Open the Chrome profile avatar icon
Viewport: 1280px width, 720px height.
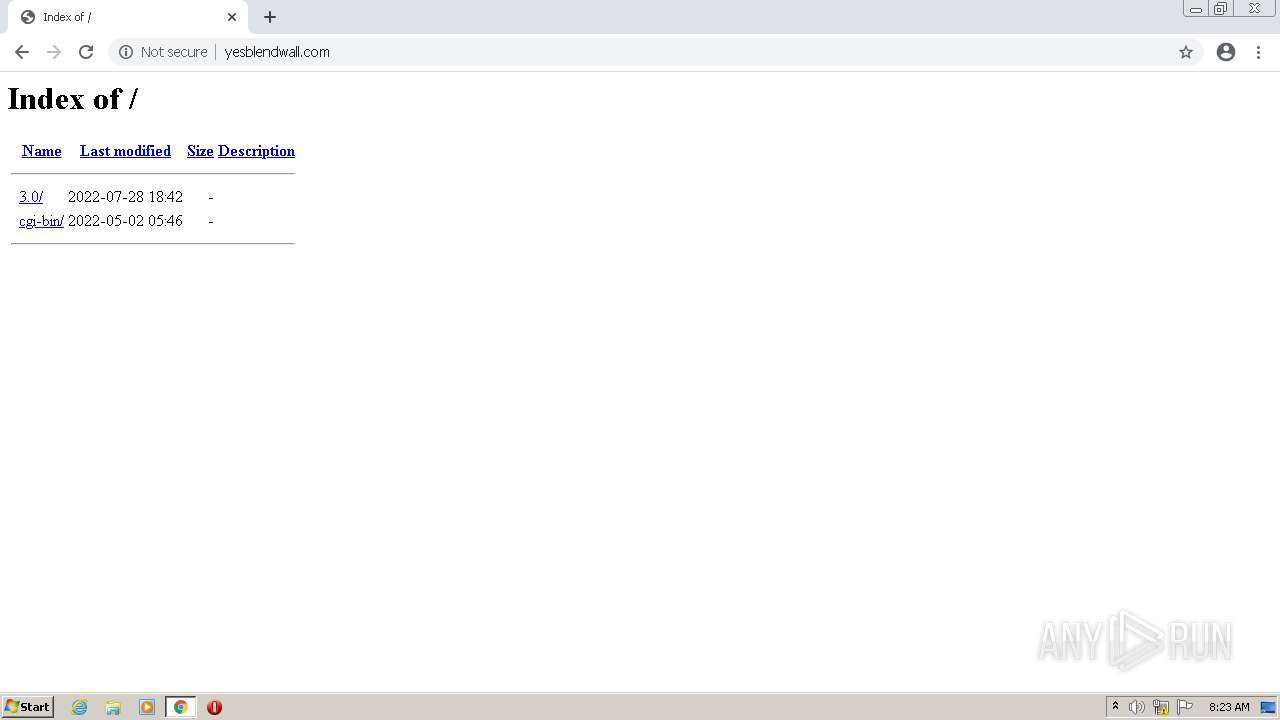[x=1226, y=52]
